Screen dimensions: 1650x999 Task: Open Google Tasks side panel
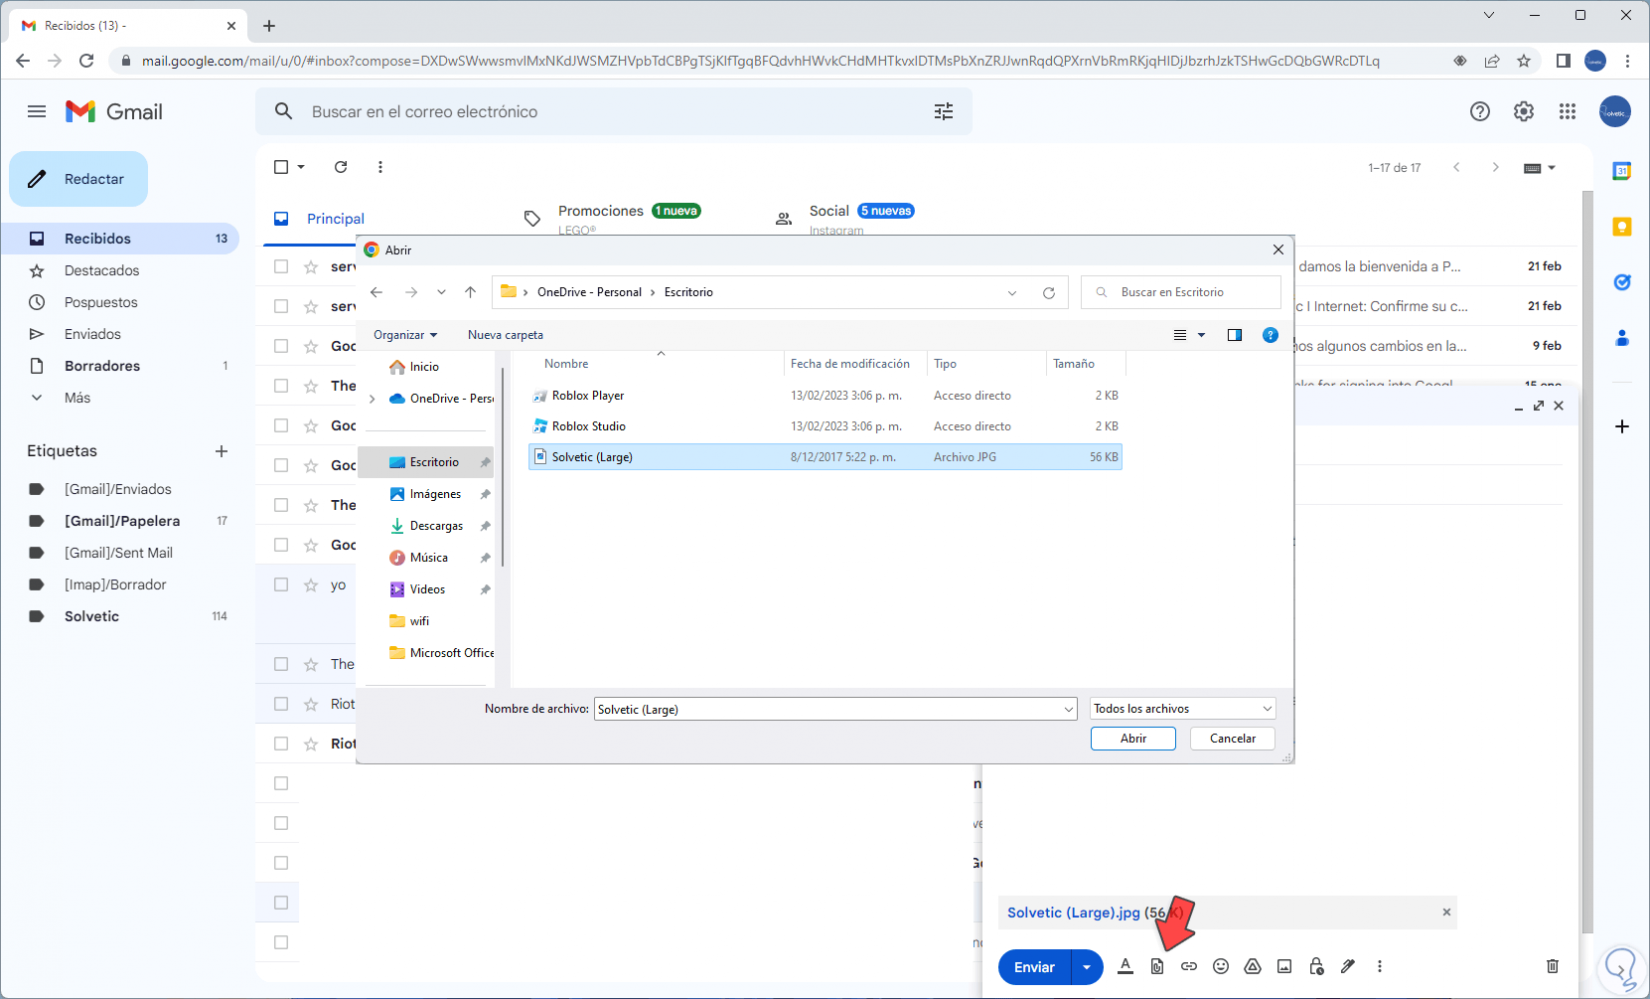pyautogui.click(x=1622, y=283)
